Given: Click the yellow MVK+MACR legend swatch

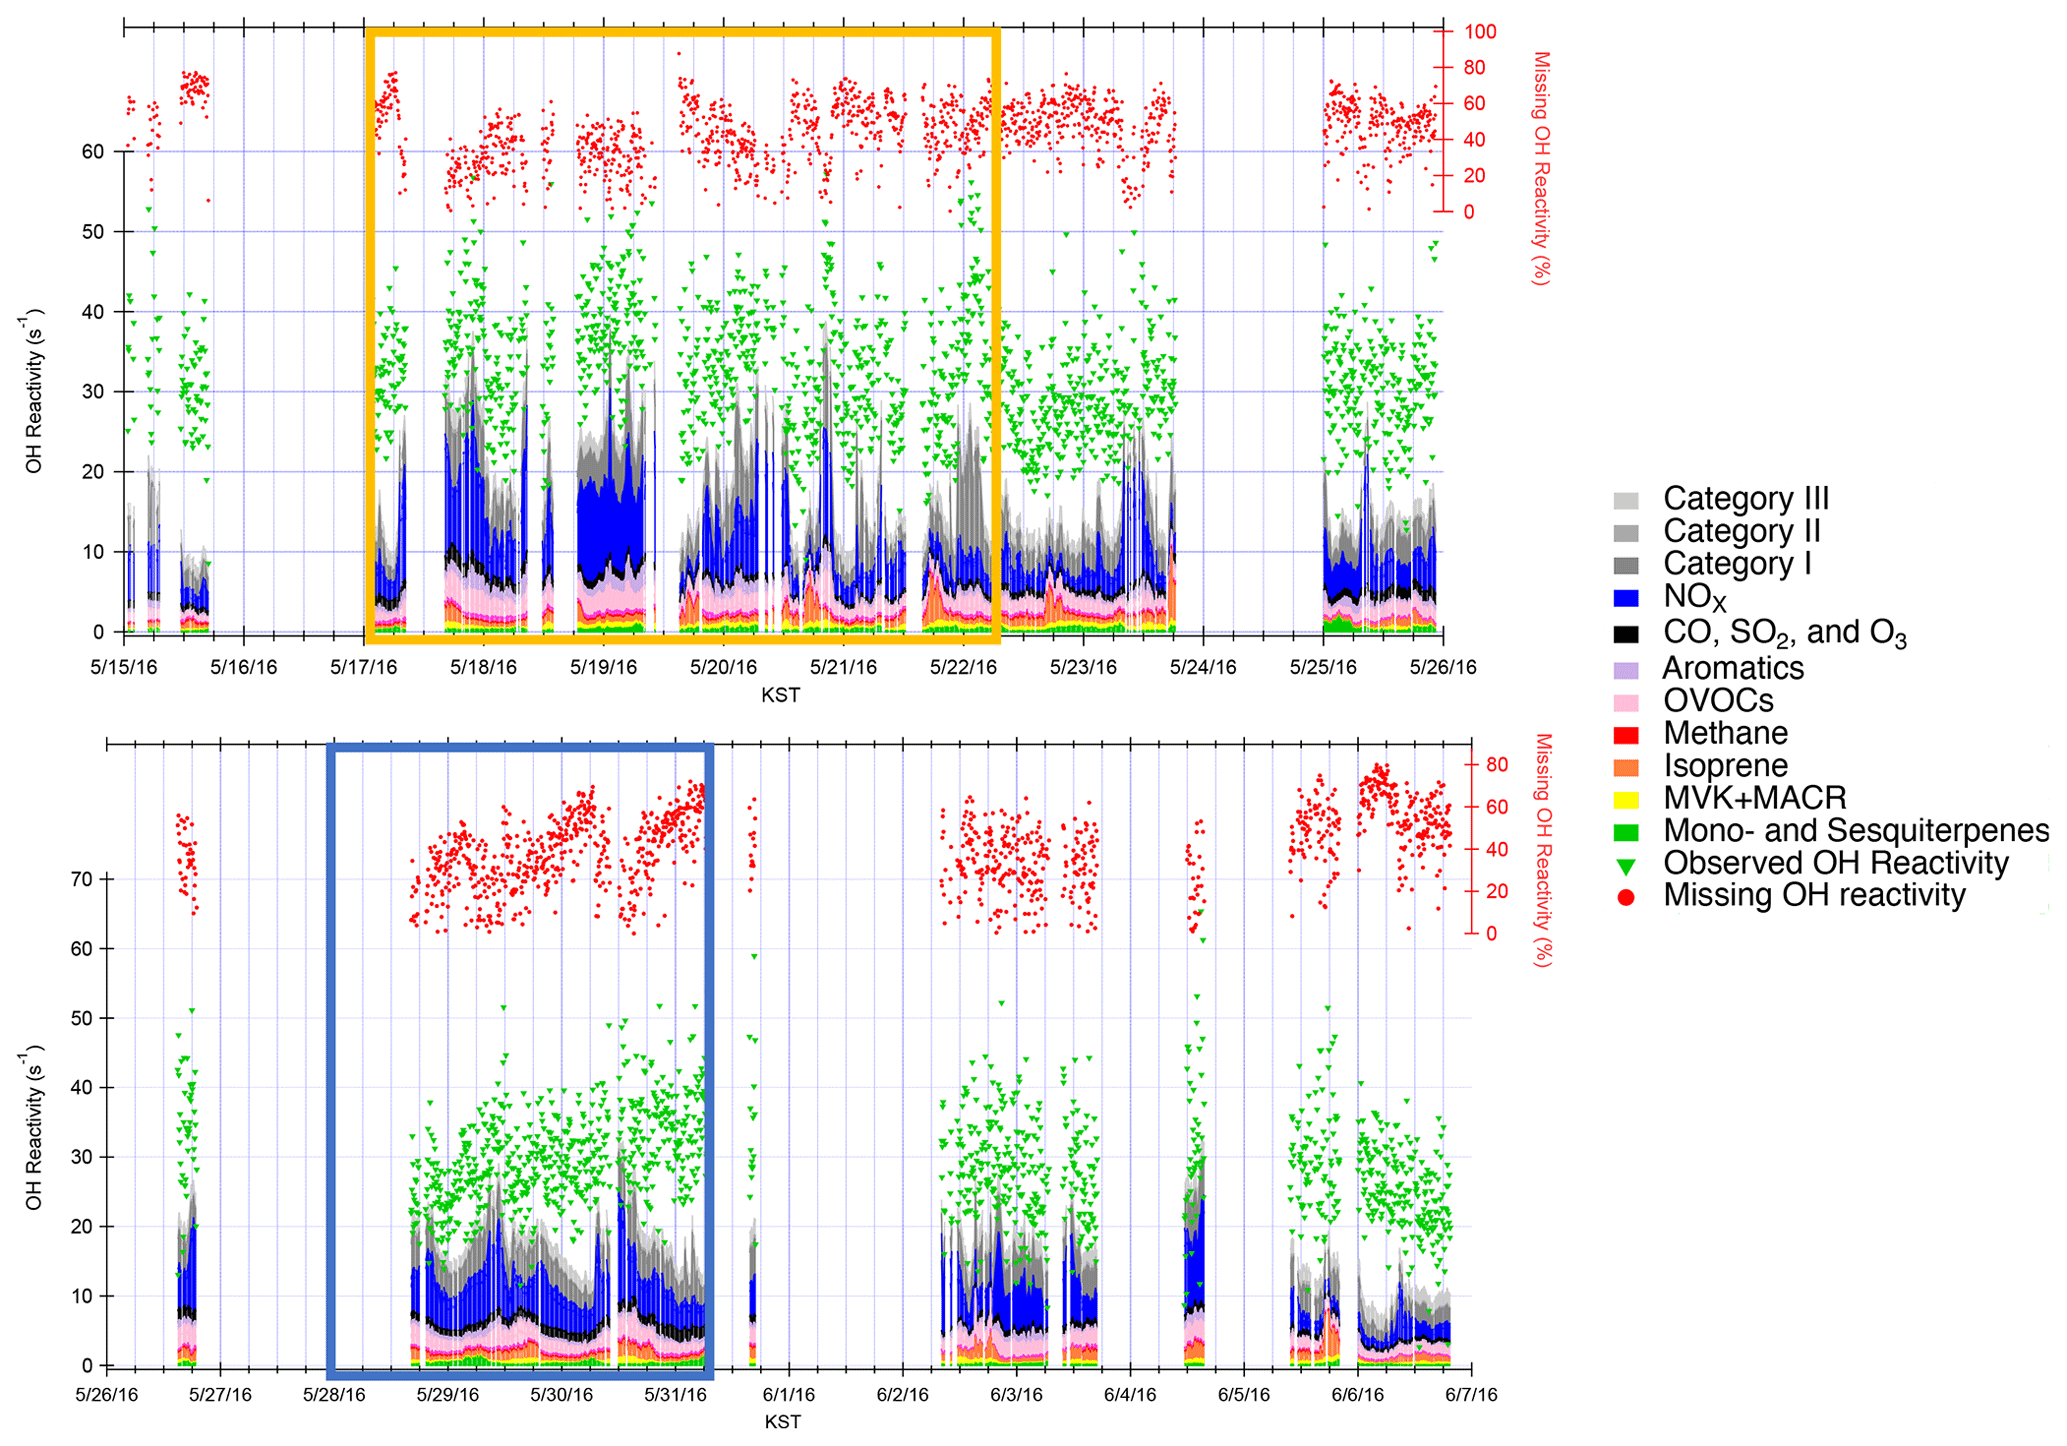Looking at the screenshot, I should pos(1626,799).
